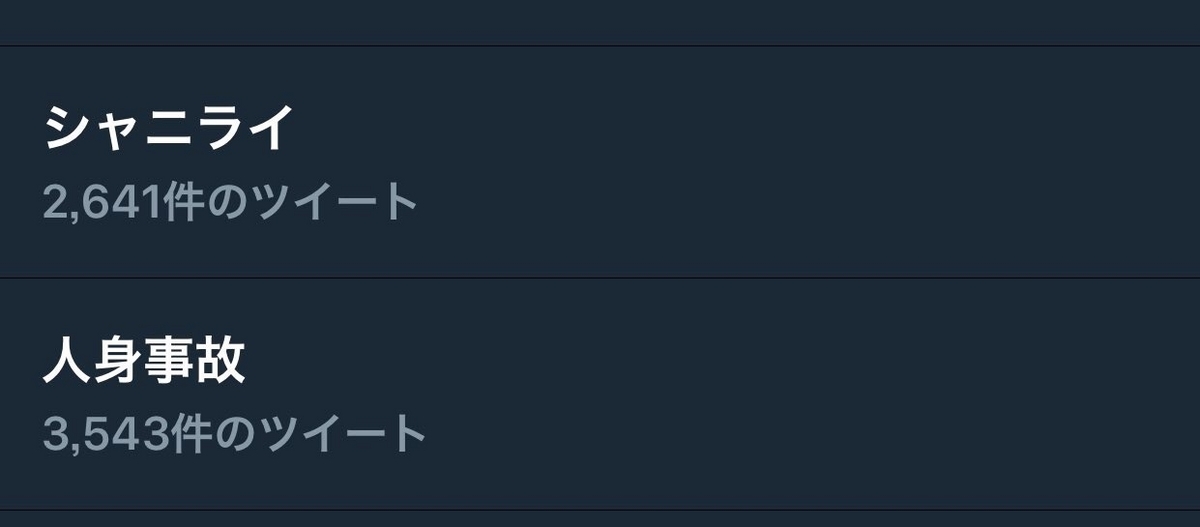
Task: Tap the partially visible row below 人身事故
Action: (600, 519)
